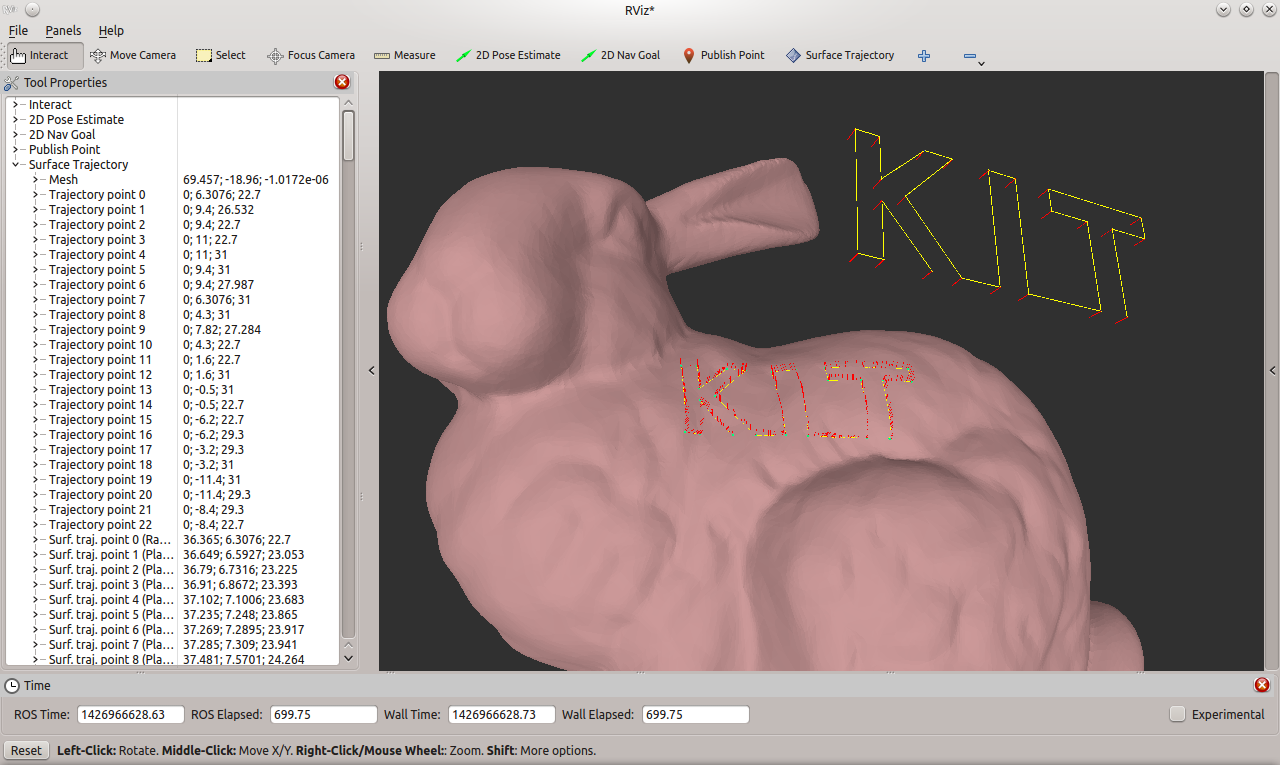Click the scrollbar up arrow in Tool Properties

[348, 103]
